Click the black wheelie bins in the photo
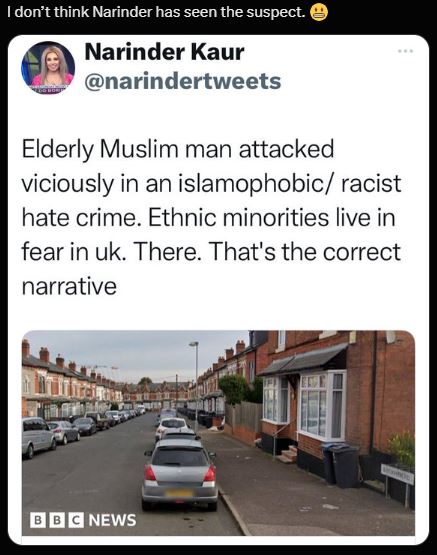Screen dimensions: 437x555 341,464
